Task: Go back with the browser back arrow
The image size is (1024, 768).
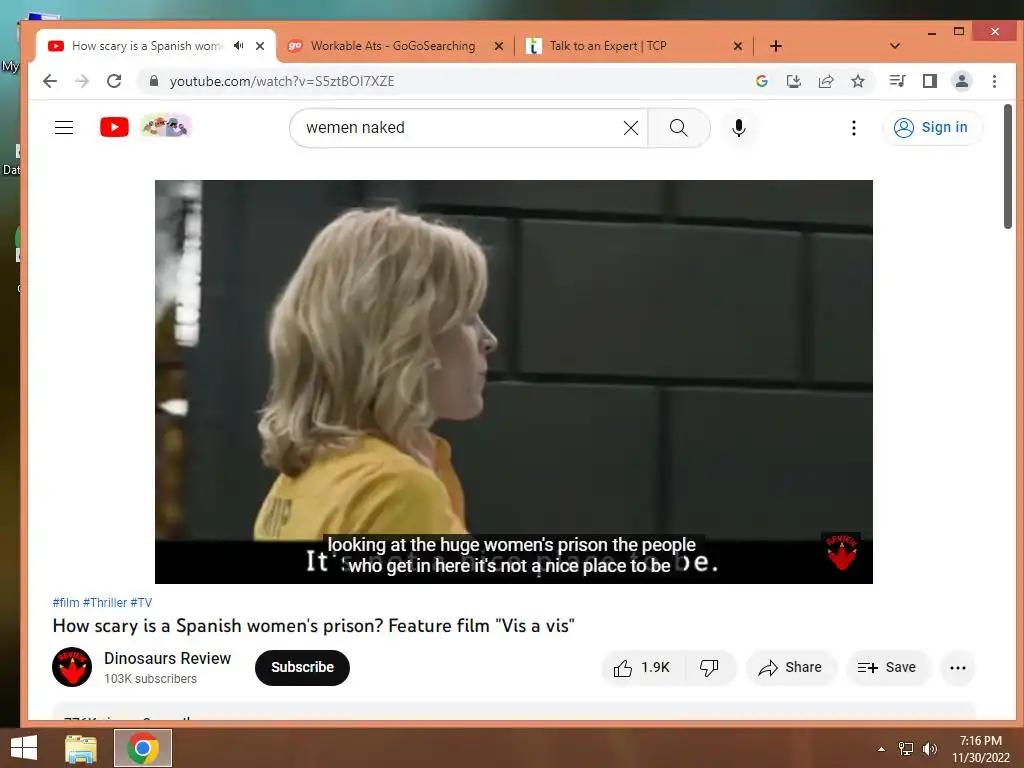Action: [x=50, y=81]
